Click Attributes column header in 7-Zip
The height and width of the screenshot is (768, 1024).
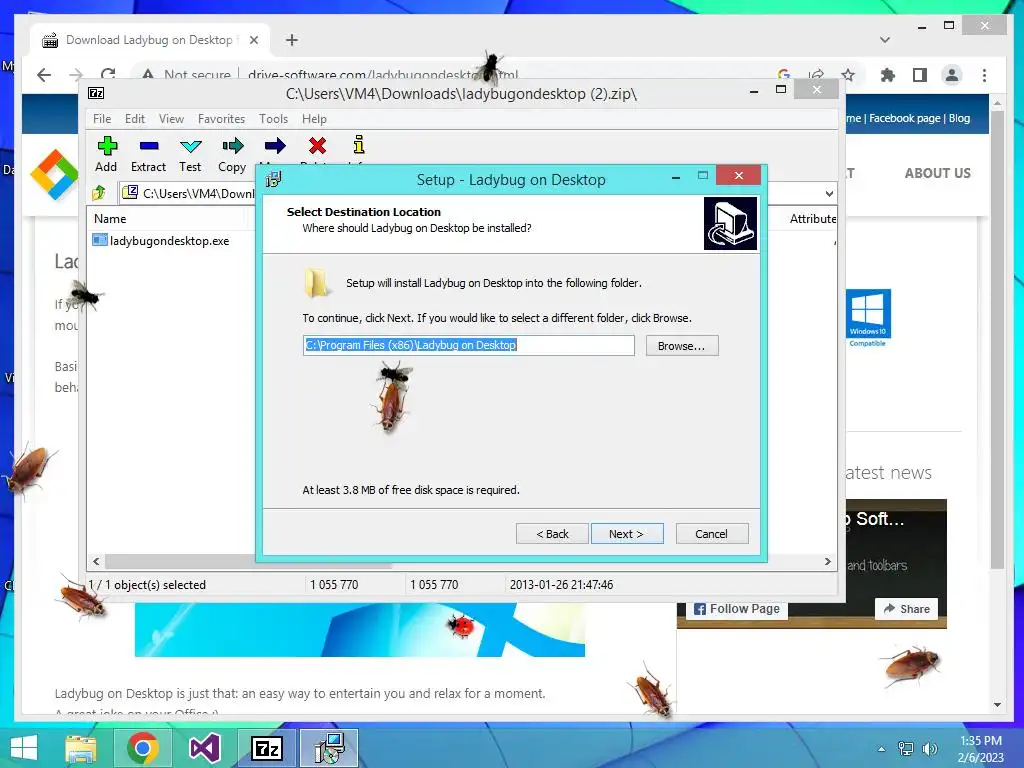coord(812,219)
